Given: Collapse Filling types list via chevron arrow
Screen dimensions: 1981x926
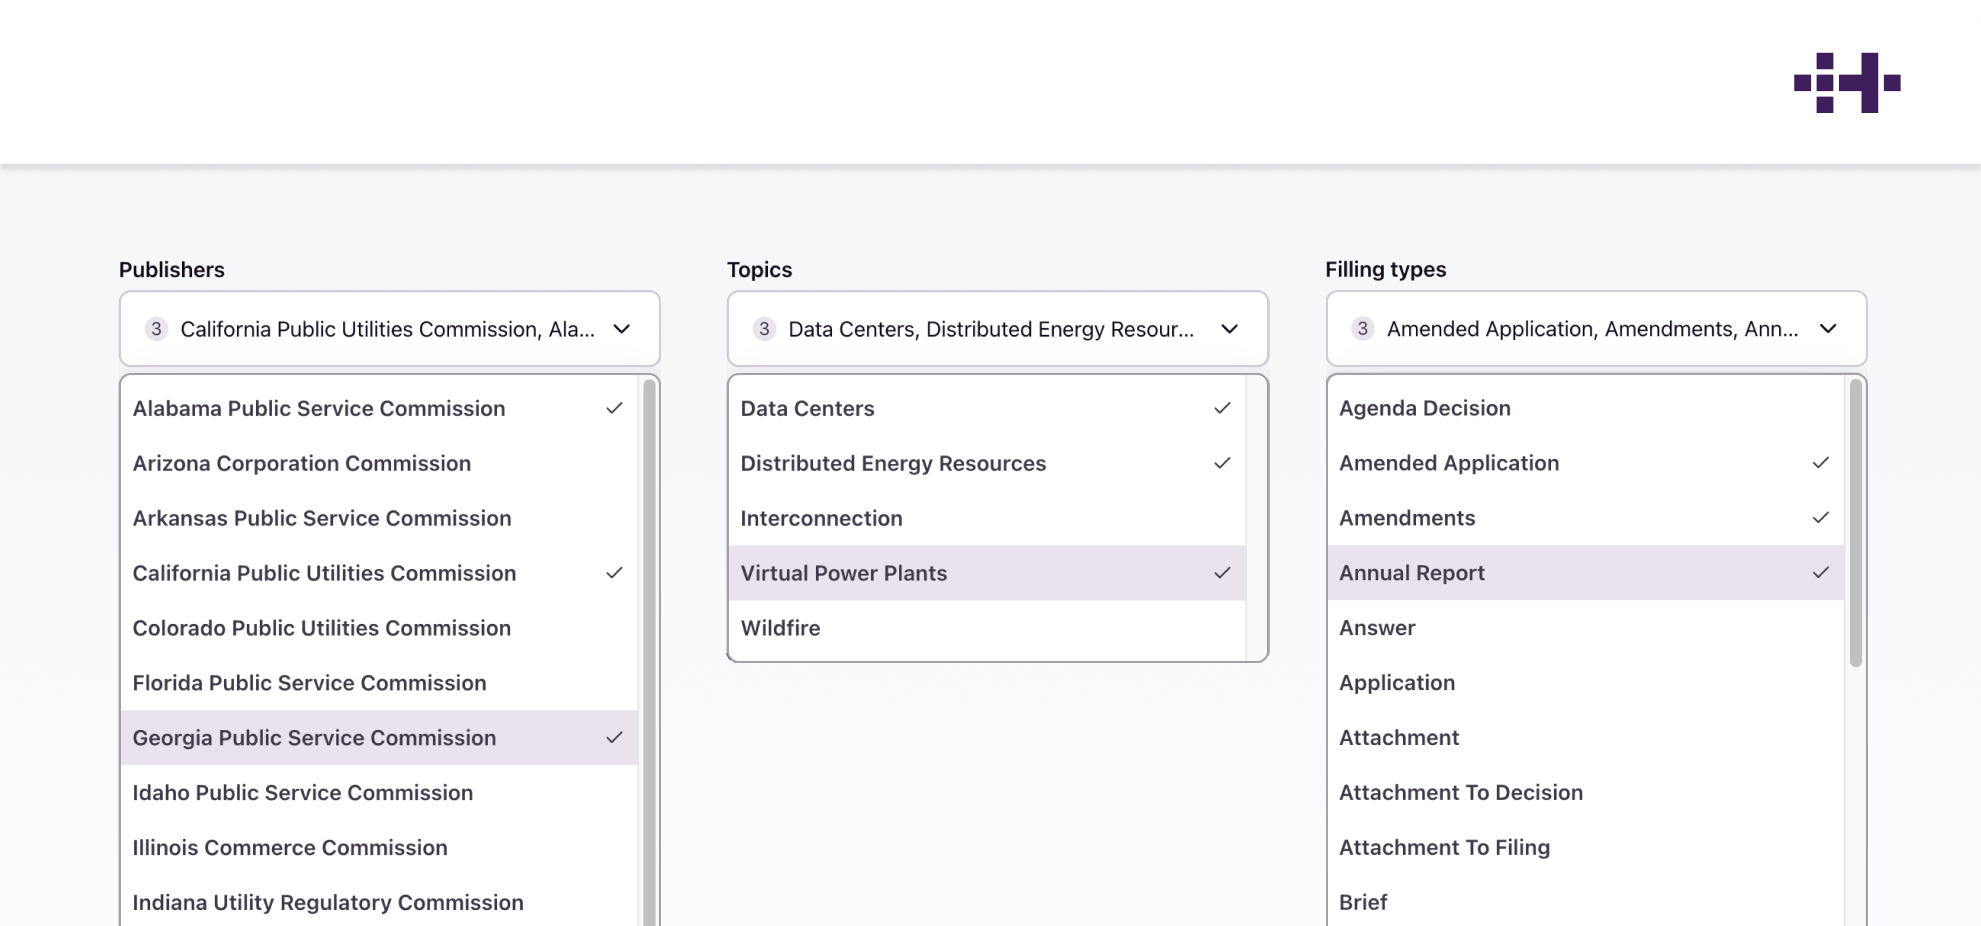Looking at the screenshot, I should point(1828,329).
